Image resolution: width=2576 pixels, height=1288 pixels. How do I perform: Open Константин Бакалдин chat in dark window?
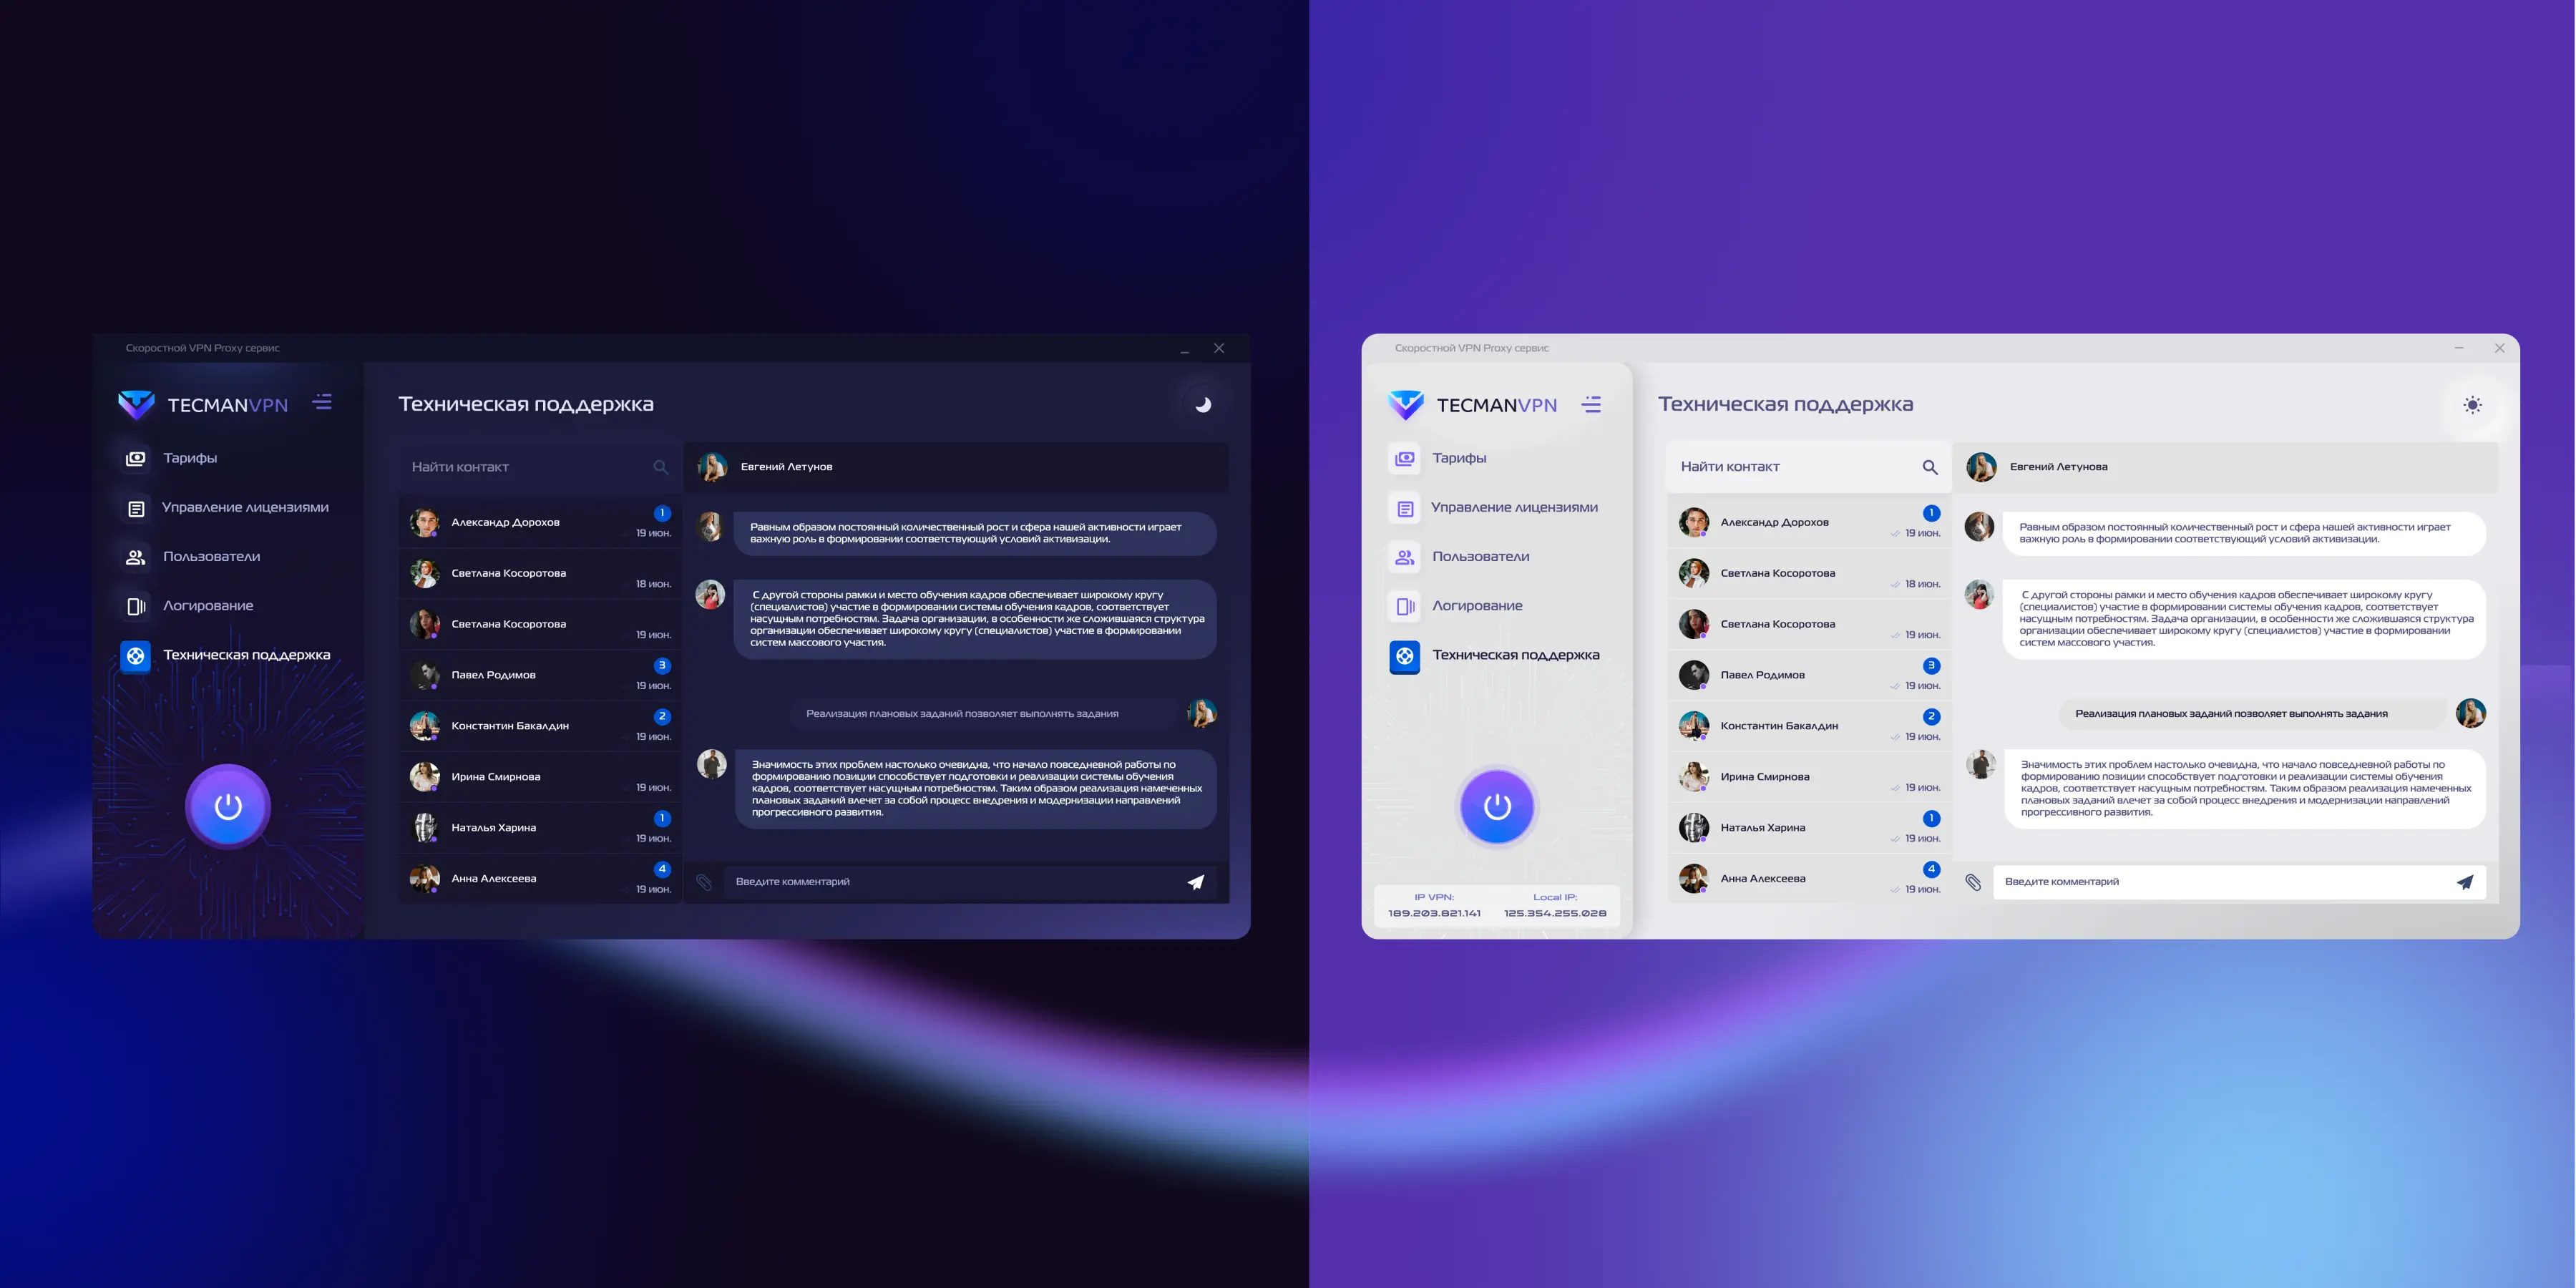(540, 726)
